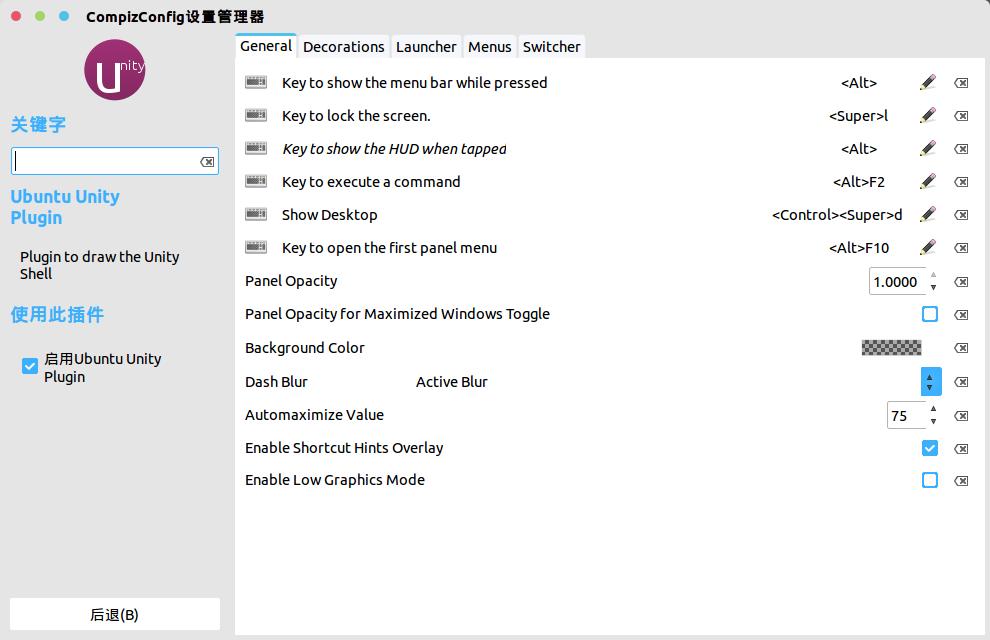Click the 'Panel Opacity' setting label
The height and width of the screenshot is (640, 990).
click(x=291, y=281)
